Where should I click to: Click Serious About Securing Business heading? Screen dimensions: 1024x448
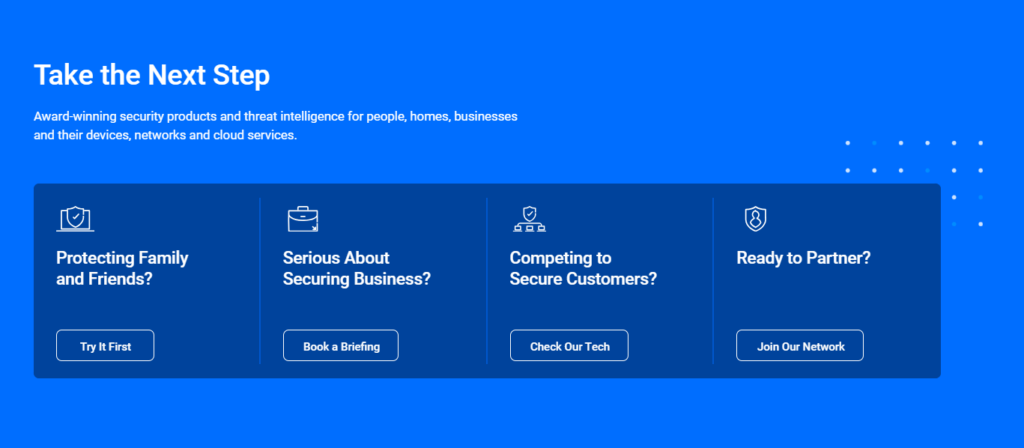pos(357,268)
